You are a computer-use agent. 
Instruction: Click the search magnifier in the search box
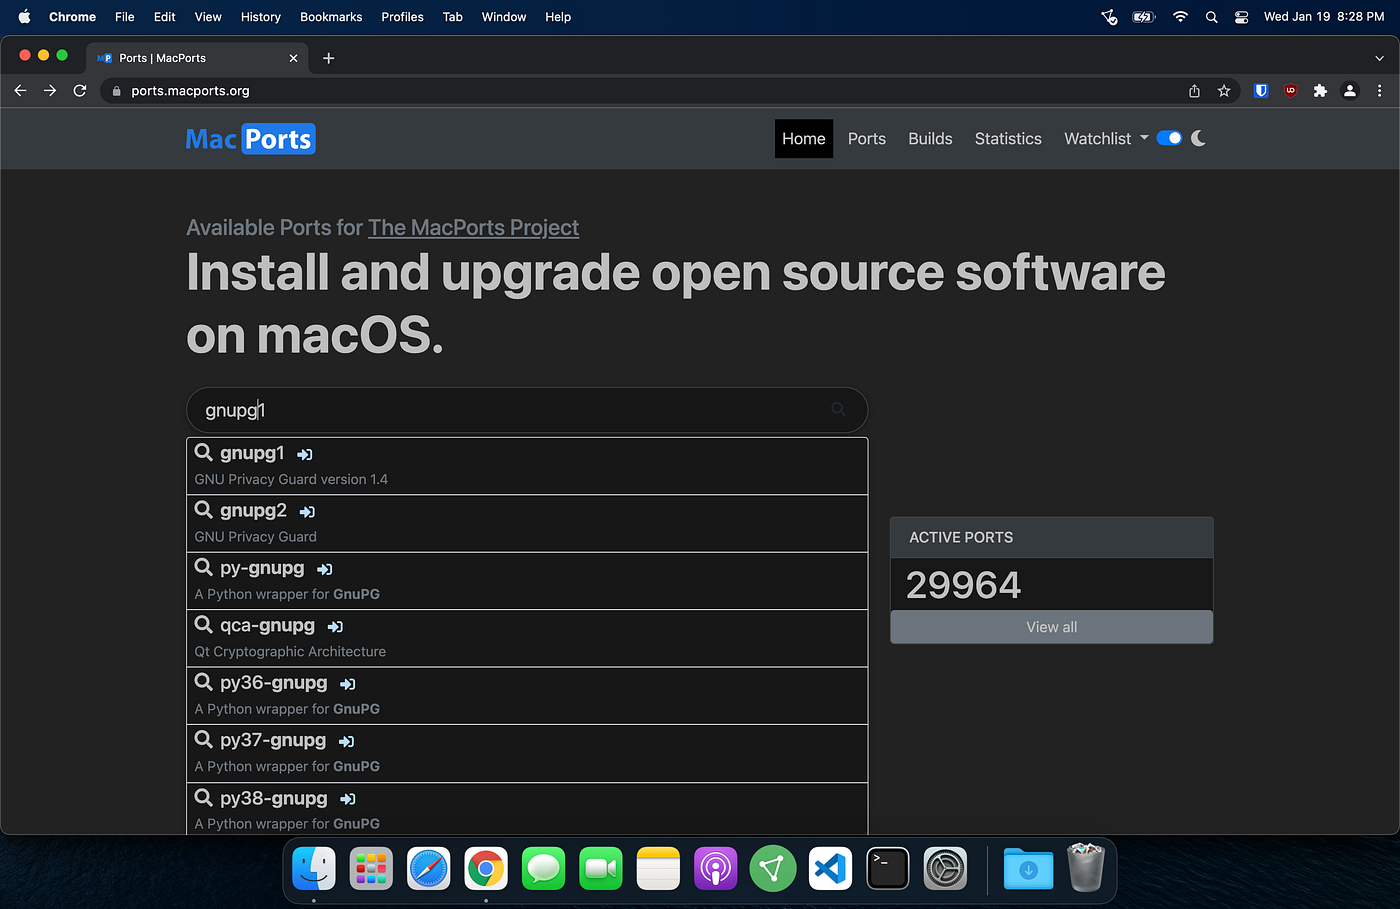838,409
